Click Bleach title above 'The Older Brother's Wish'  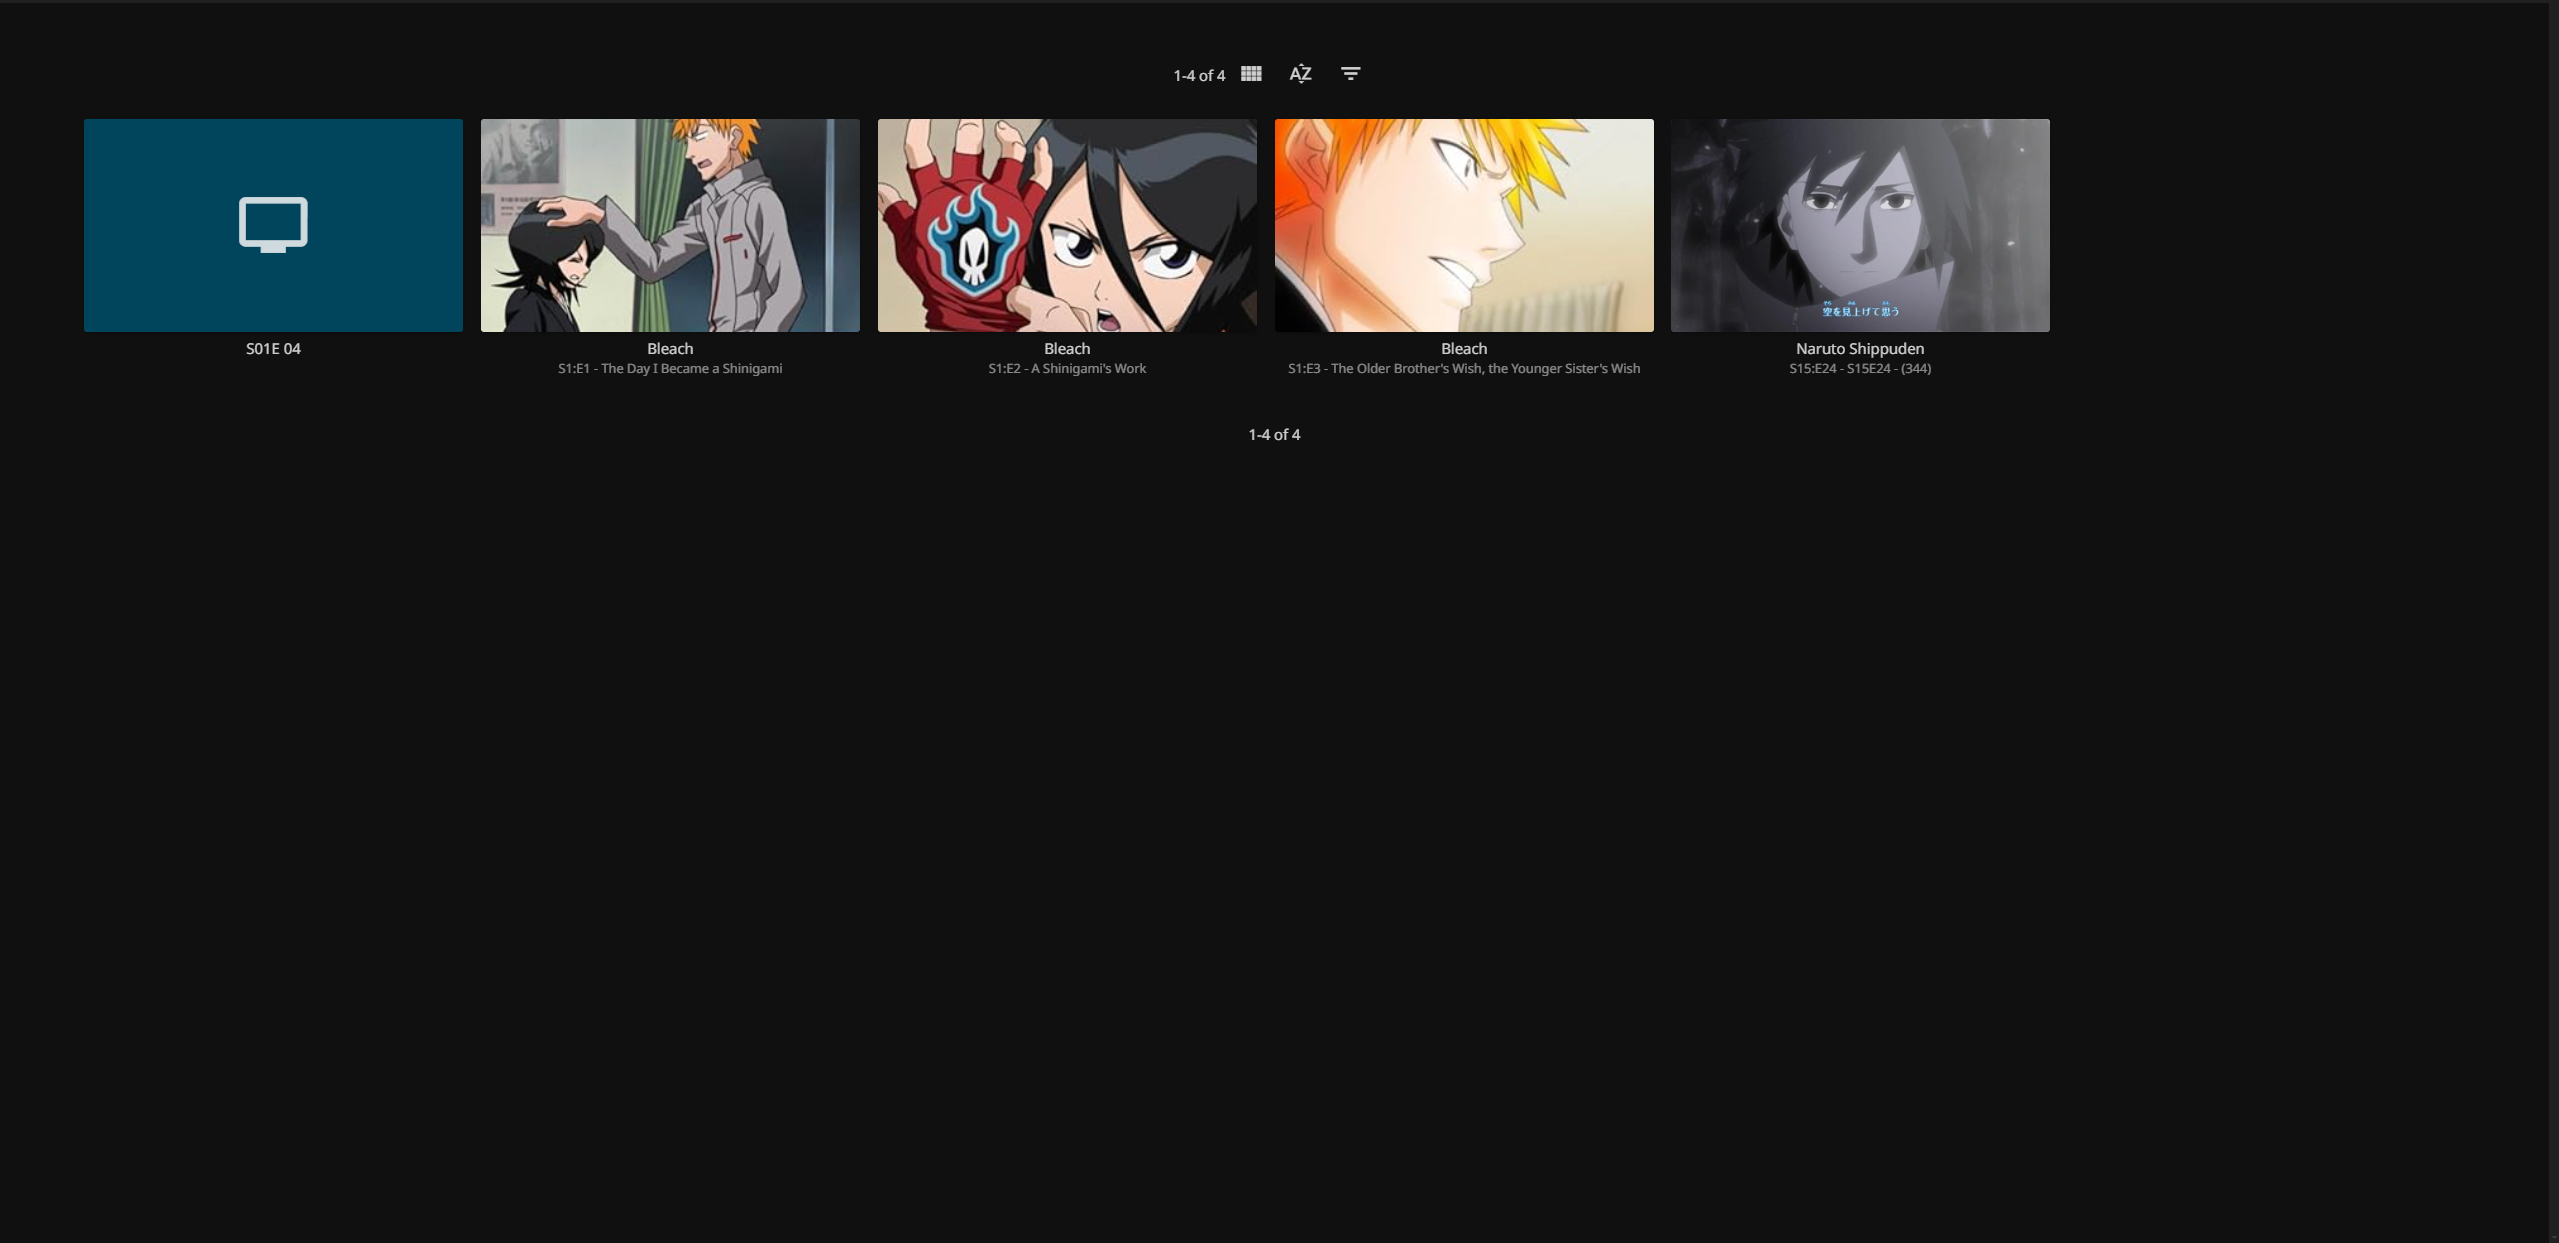pyautogui.click(x=1464, y=349)
